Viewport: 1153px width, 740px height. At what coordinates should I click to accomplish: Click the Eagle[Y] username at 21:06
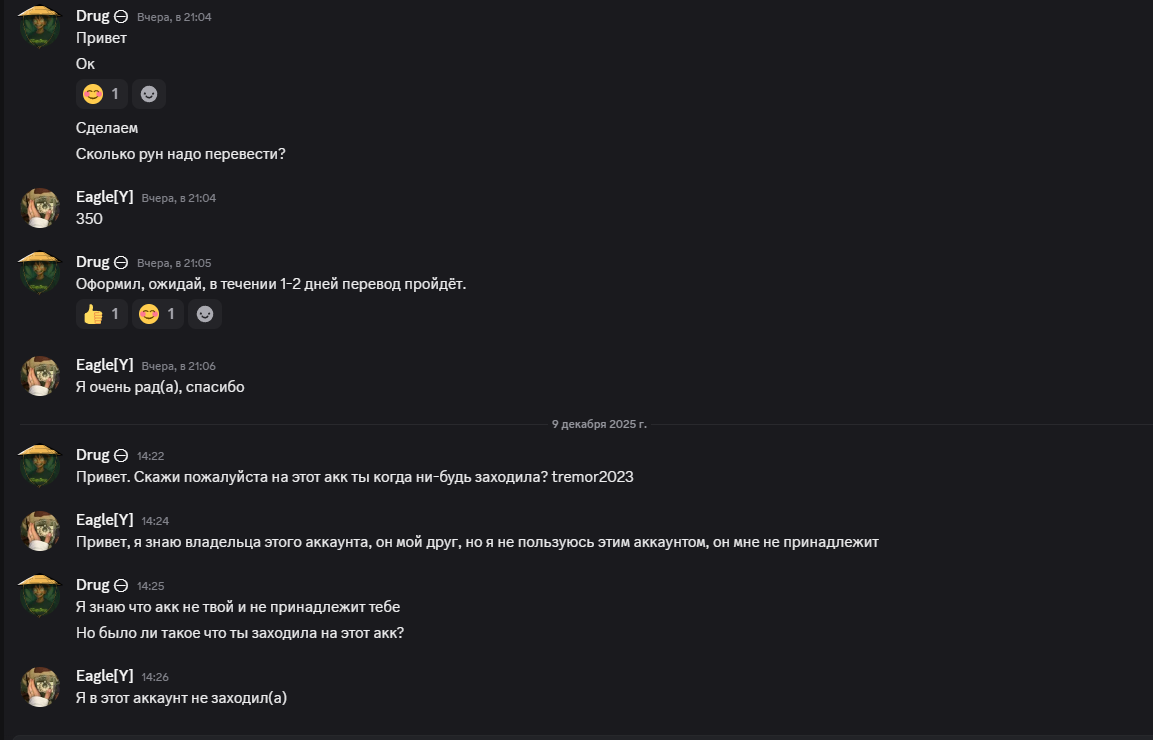[x=105, y=365]
